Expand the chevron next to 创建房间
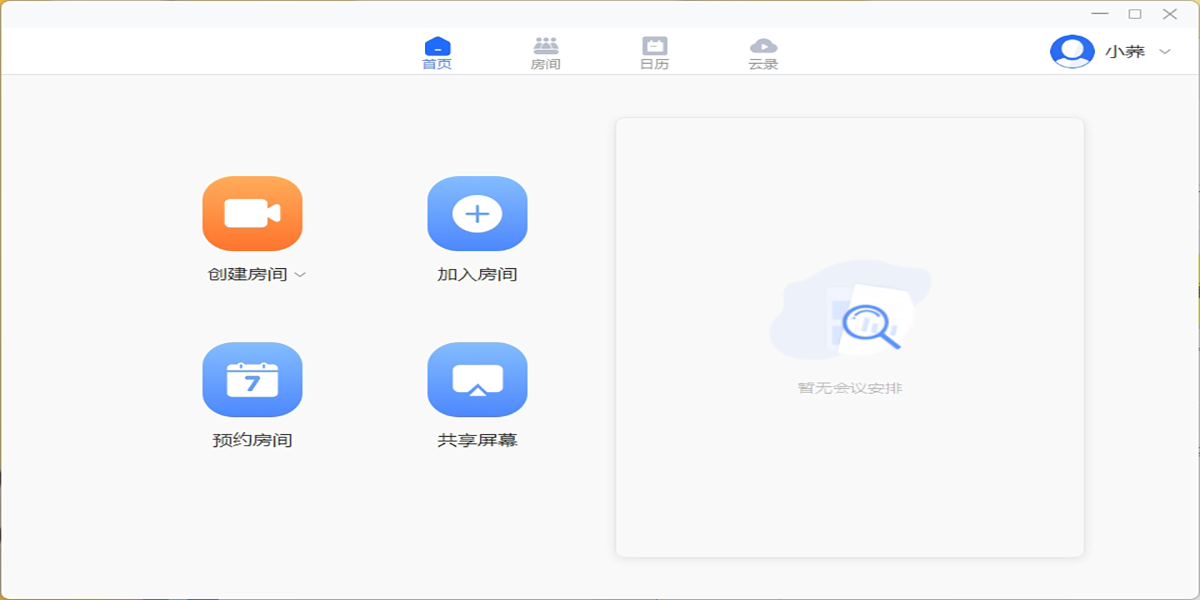Image resolution: width=1200 pixels, height=600 pixels. (x=300, y=275)
